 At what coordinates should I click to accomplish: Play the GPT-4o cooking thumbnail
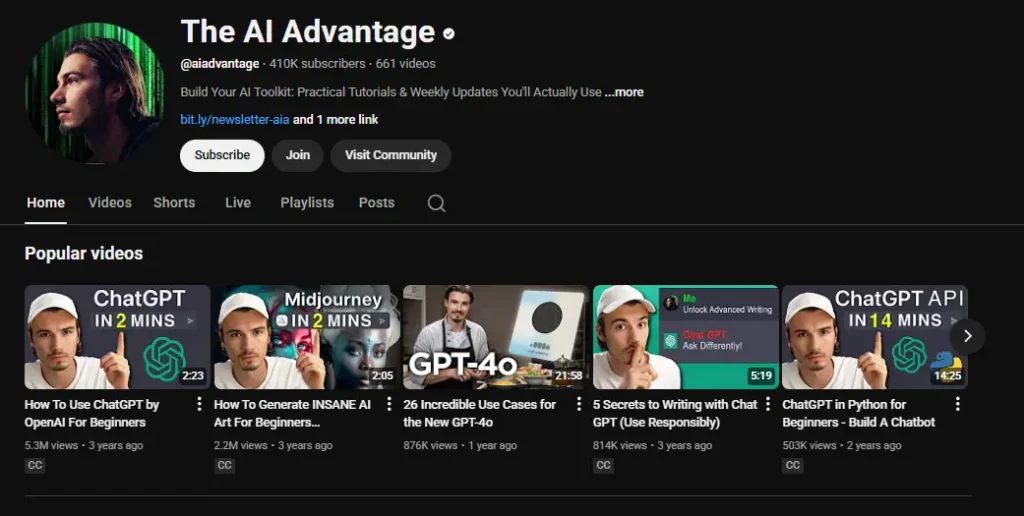(x=496, y=337)
